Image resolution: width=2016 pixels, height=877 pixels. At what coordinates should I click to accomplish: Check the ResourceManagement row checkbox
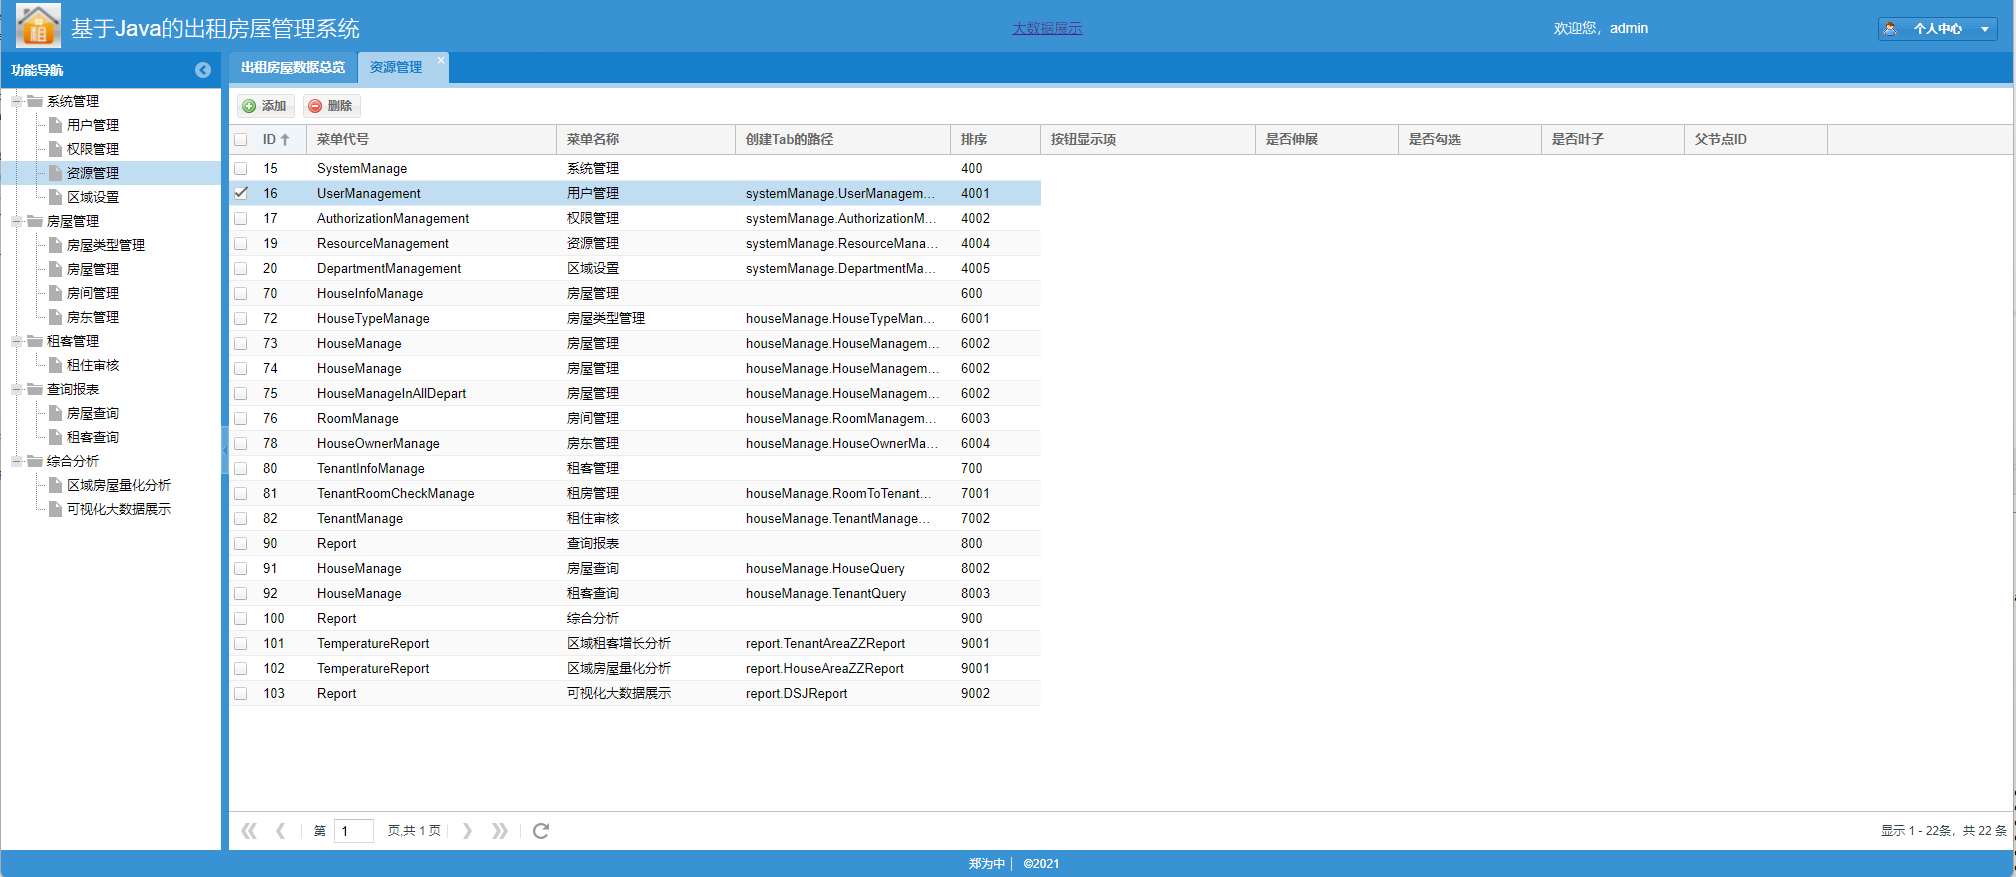(241, 244)
